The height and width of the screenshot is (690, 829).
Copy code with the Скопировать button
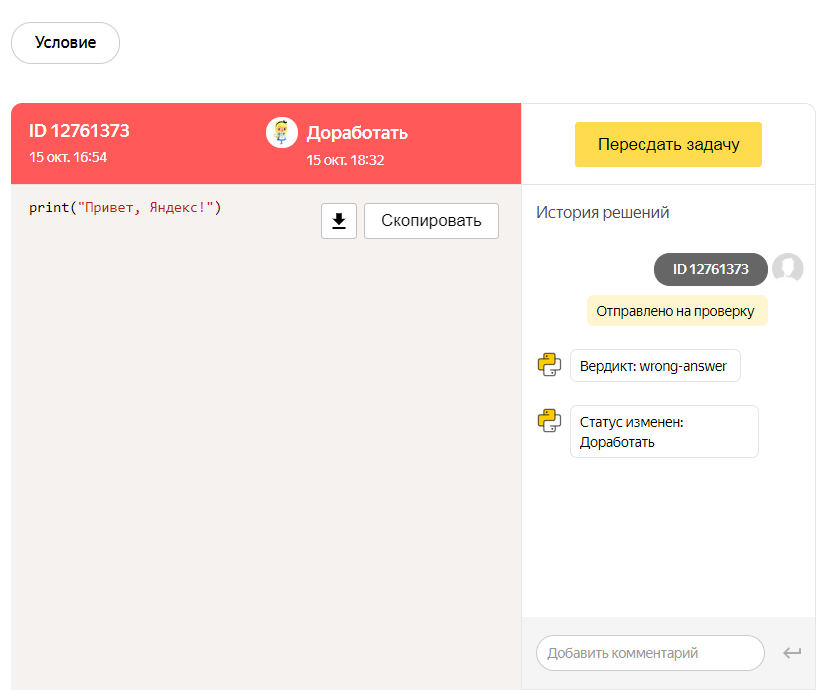pyautogui.click(x=431, y=221)
